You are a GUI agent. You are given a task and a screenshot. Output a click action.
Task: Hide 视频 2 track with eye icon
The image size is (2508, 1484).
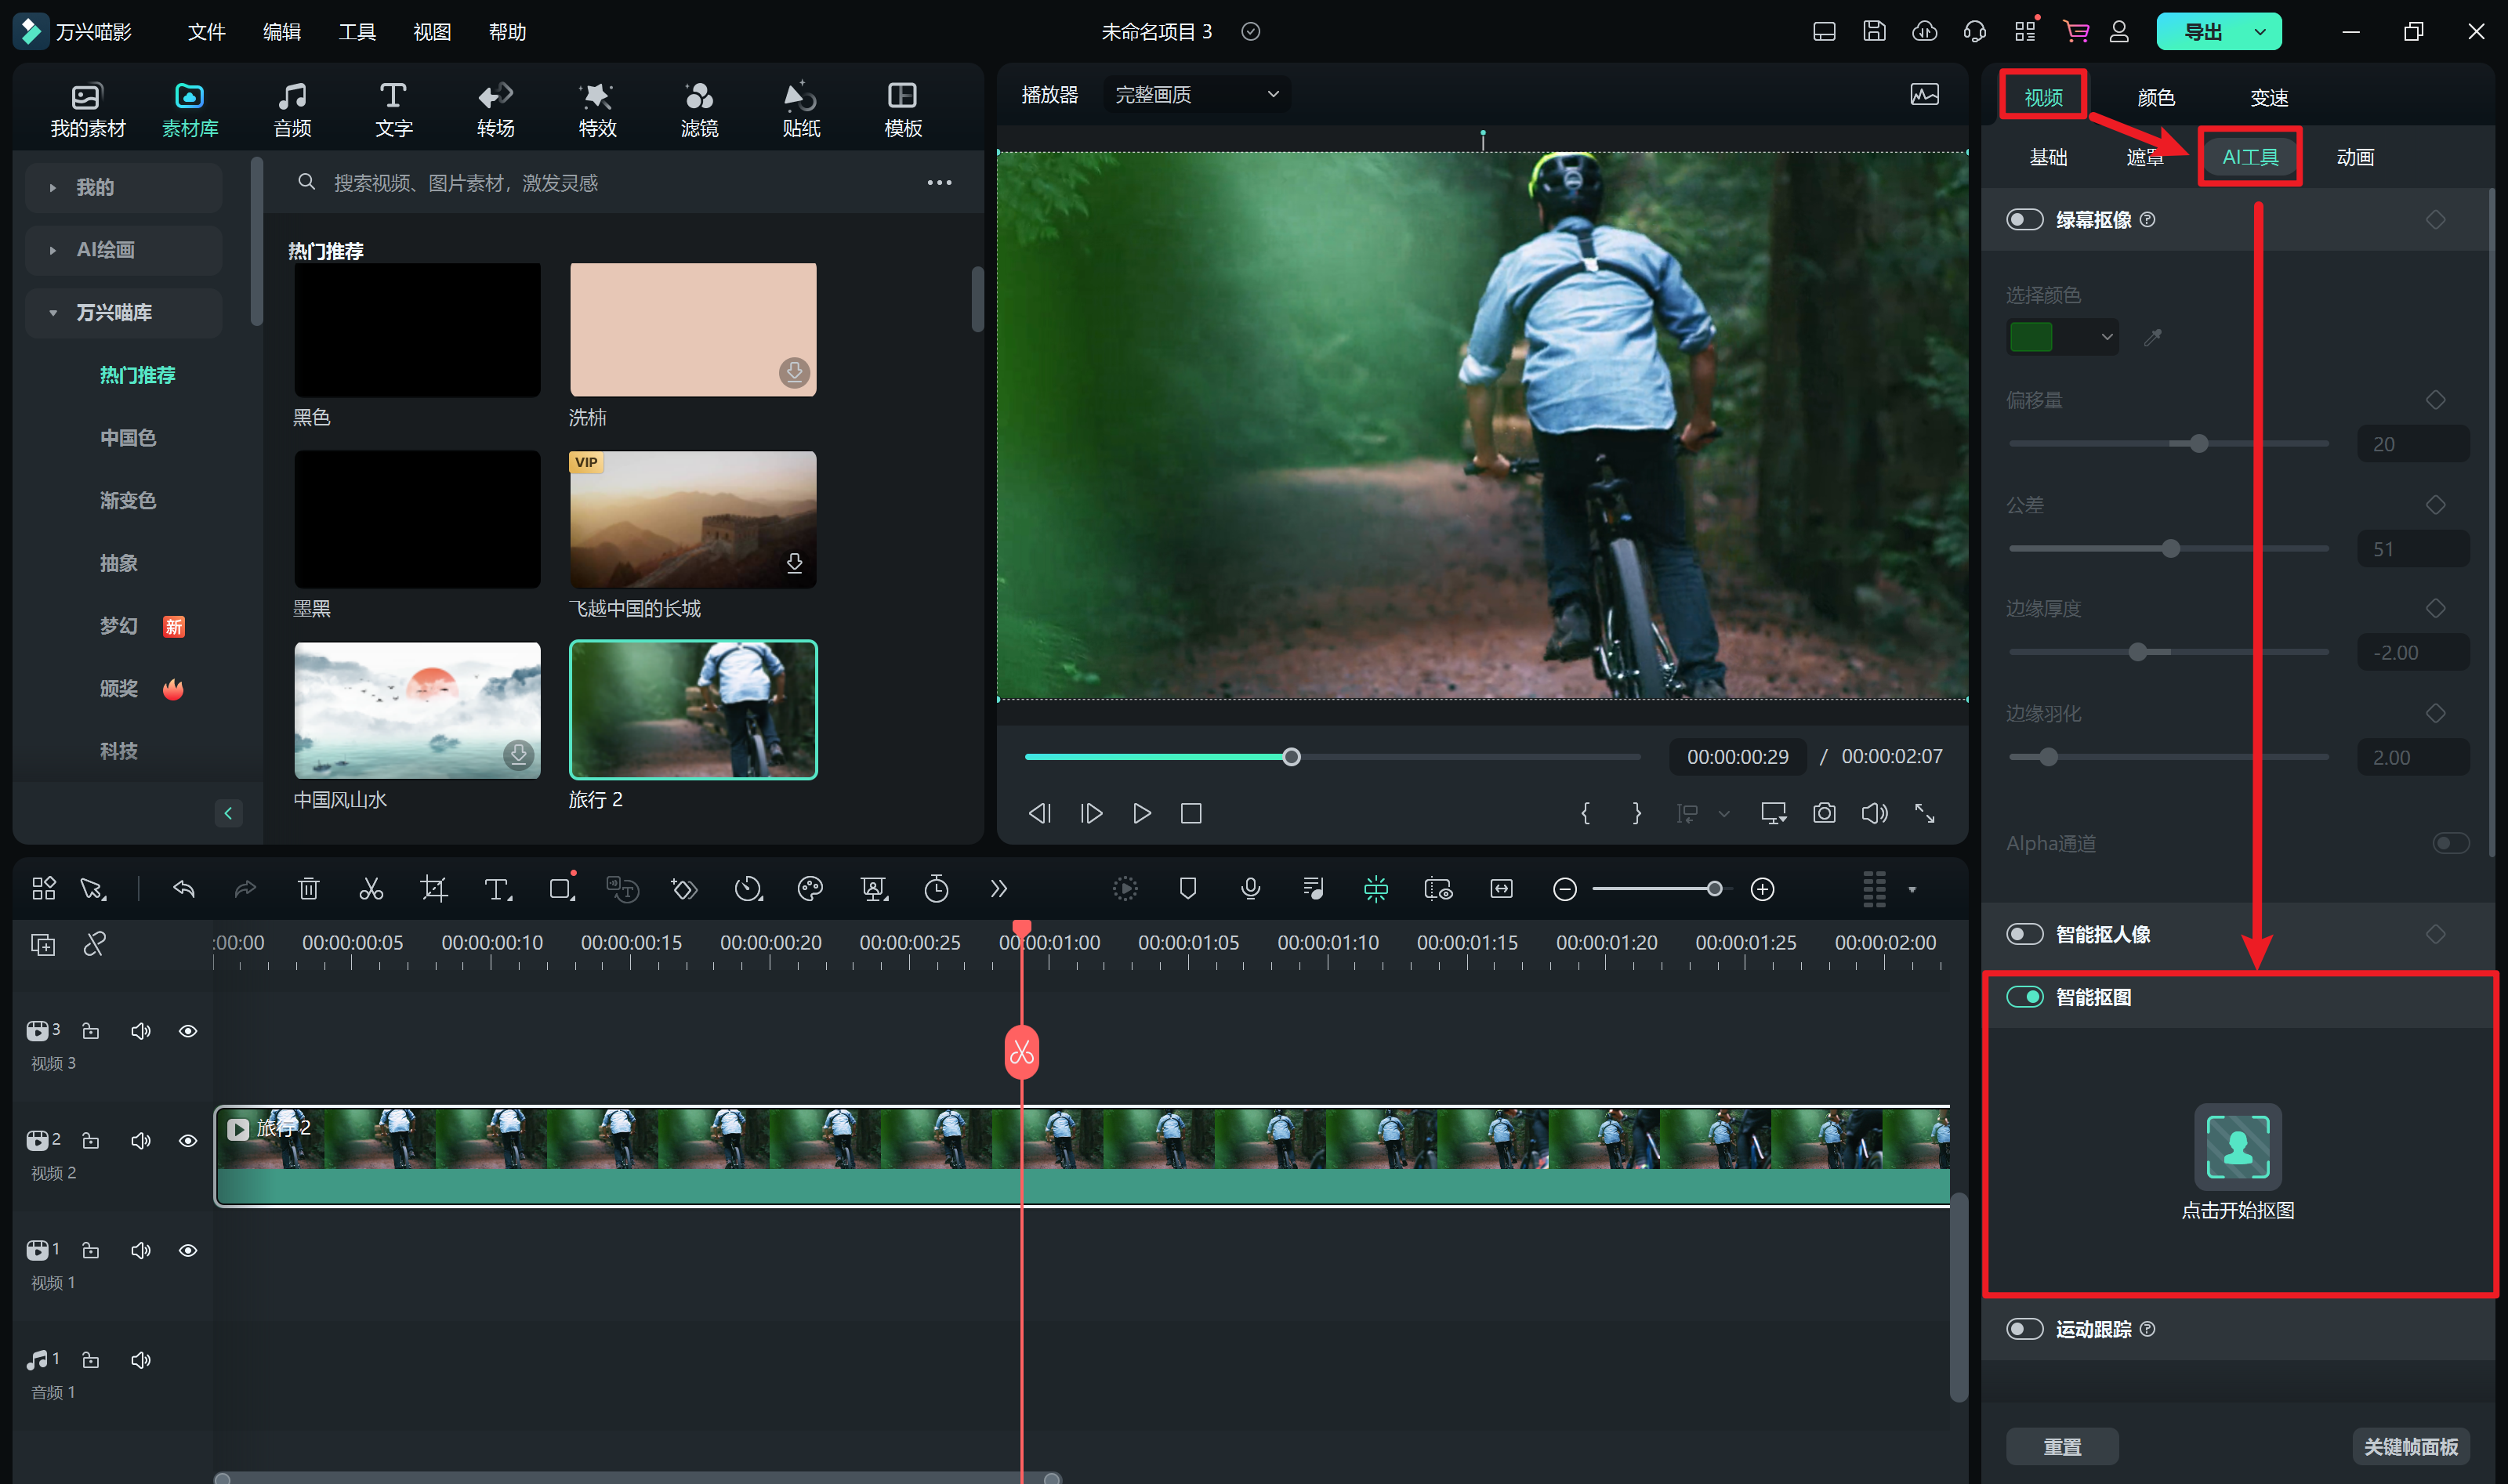coord(188,1140)
